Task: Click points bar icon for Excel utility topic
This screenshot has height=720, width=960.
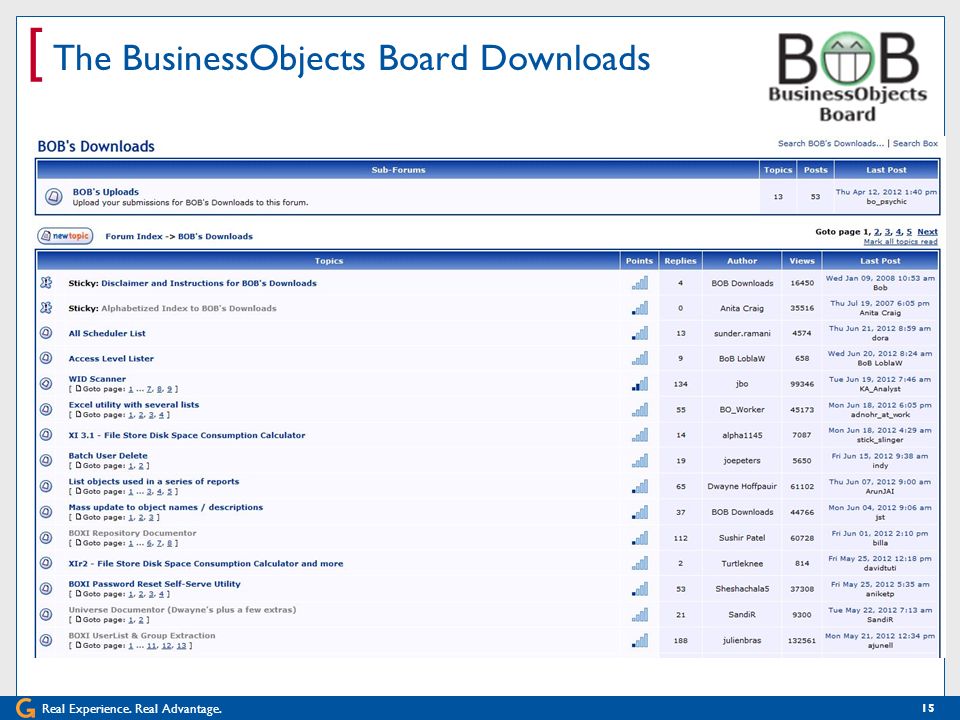Action: pyautogui.click(x=640, y=409)
